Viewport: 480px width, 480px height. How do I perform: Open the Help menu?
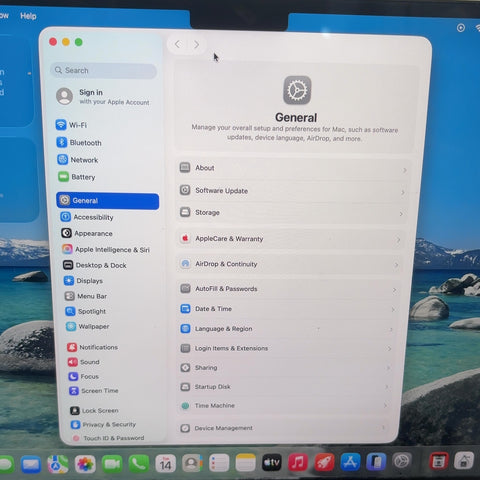click(28, 16)
